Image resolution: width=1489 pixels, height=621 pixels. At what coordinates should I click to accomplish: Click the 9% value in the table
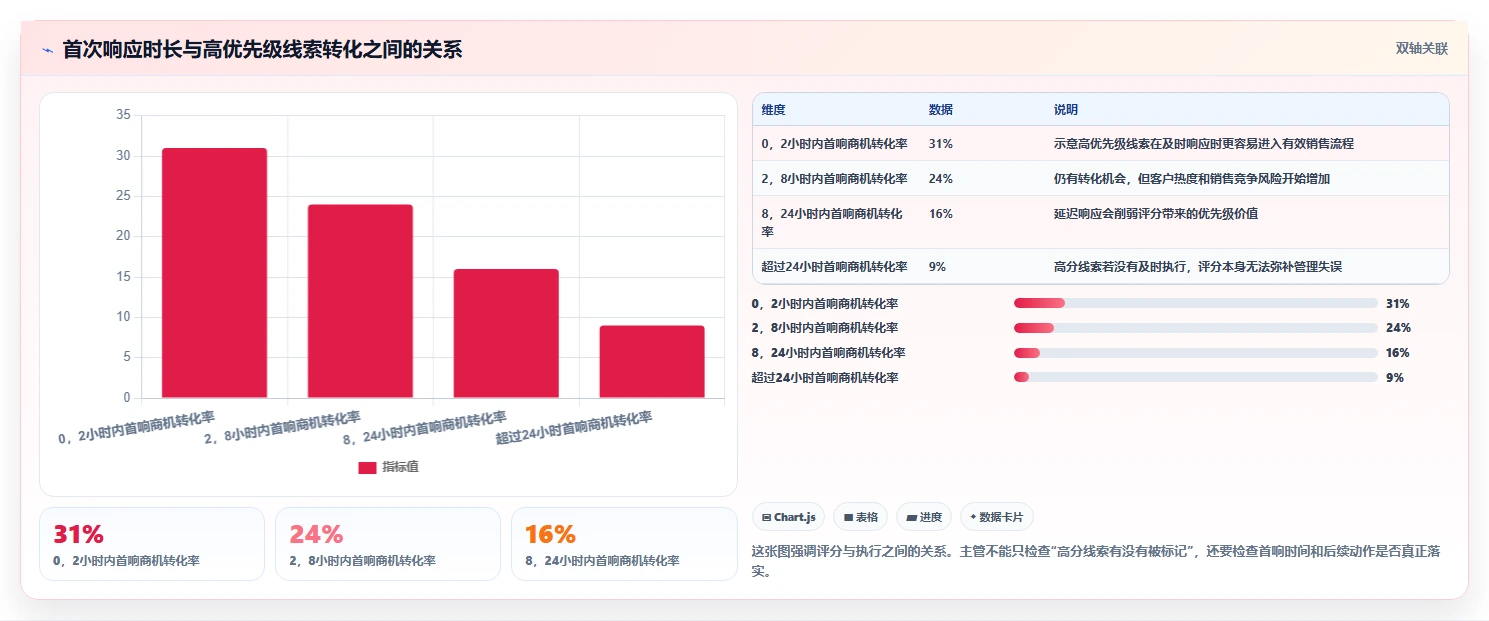pos(938,267)
